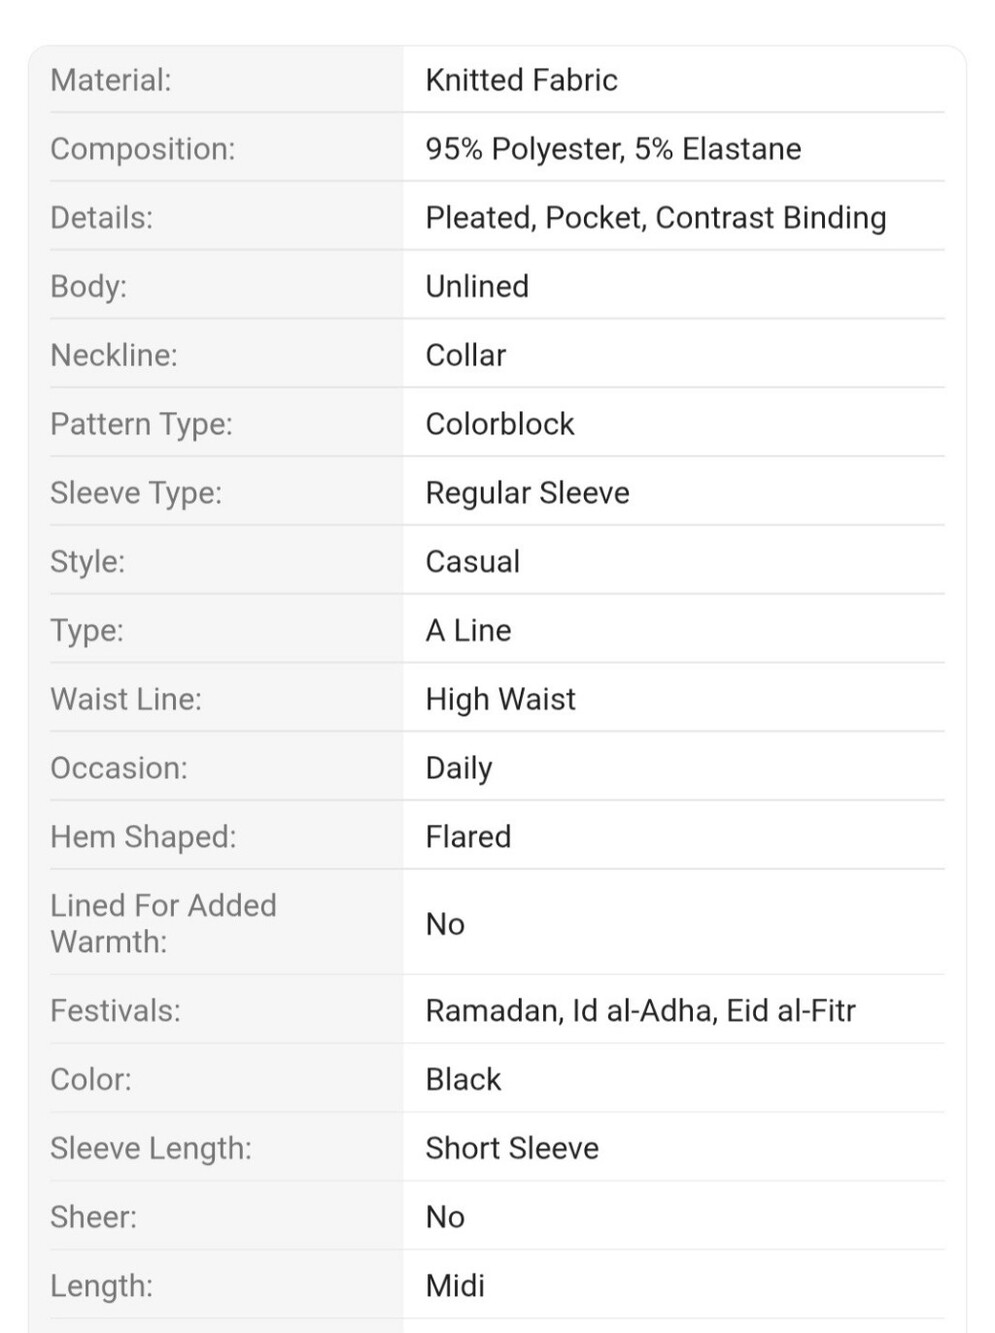Tap the Composition label
The height and width of the screenshot is (1333, 995).
pos(143,149)
